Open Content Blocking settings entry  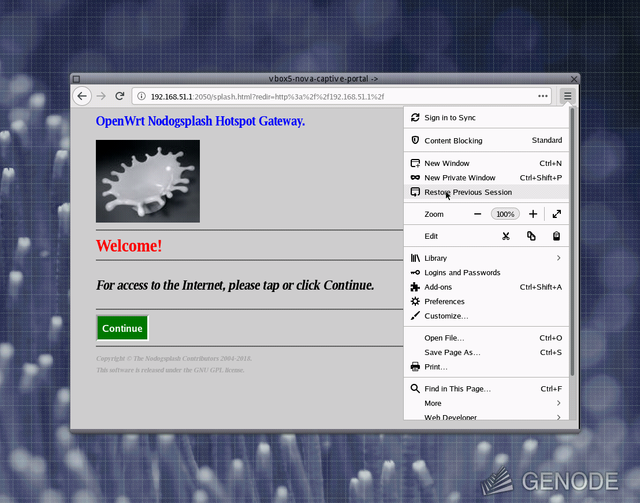pos(487,140)
